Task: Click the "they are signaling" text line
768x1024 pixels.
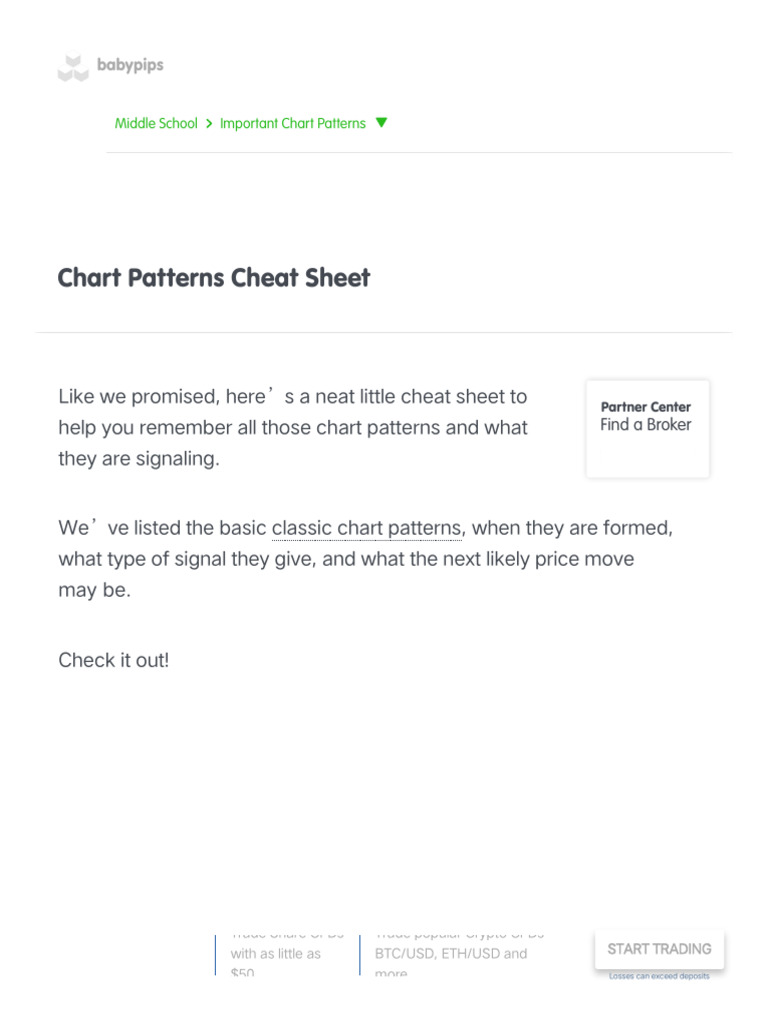Action: (138, 460)
